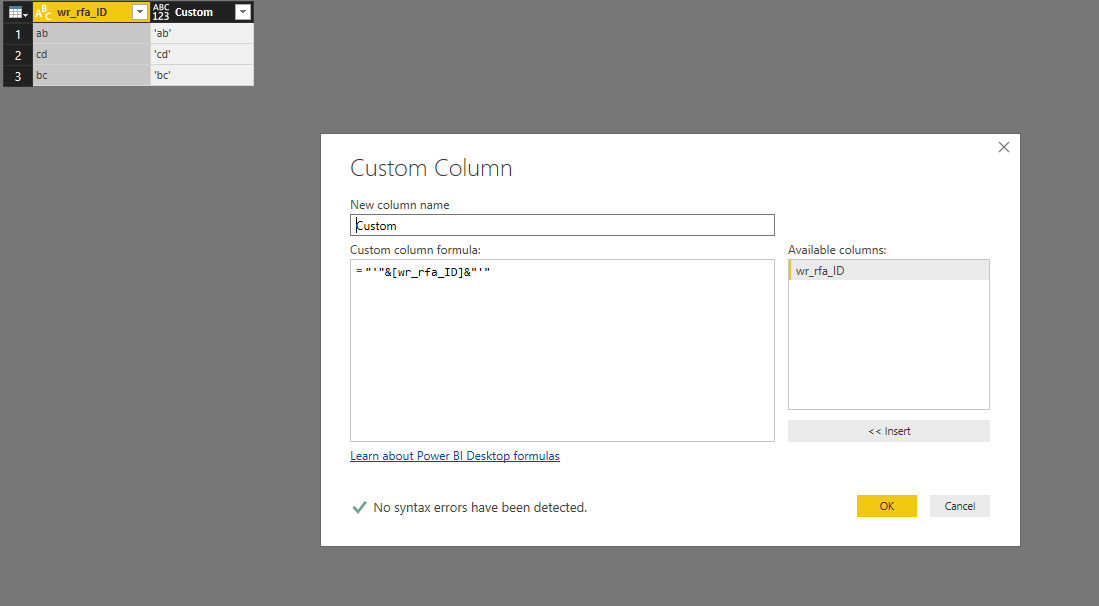Image resolution: width=1099 pixels, height=606 pixels.
Task: Click the Custom cell 'cd'
Action: coord(202,54)
